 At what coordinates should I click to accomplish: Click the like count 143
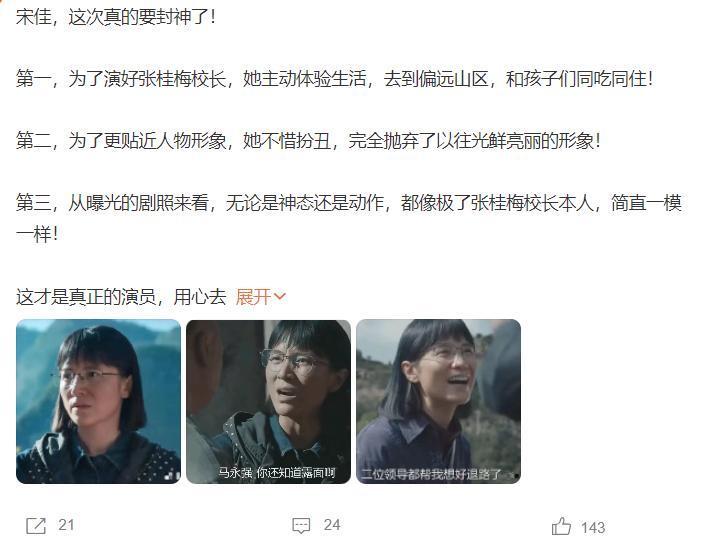pyautogui.click(x=593, y=528)
